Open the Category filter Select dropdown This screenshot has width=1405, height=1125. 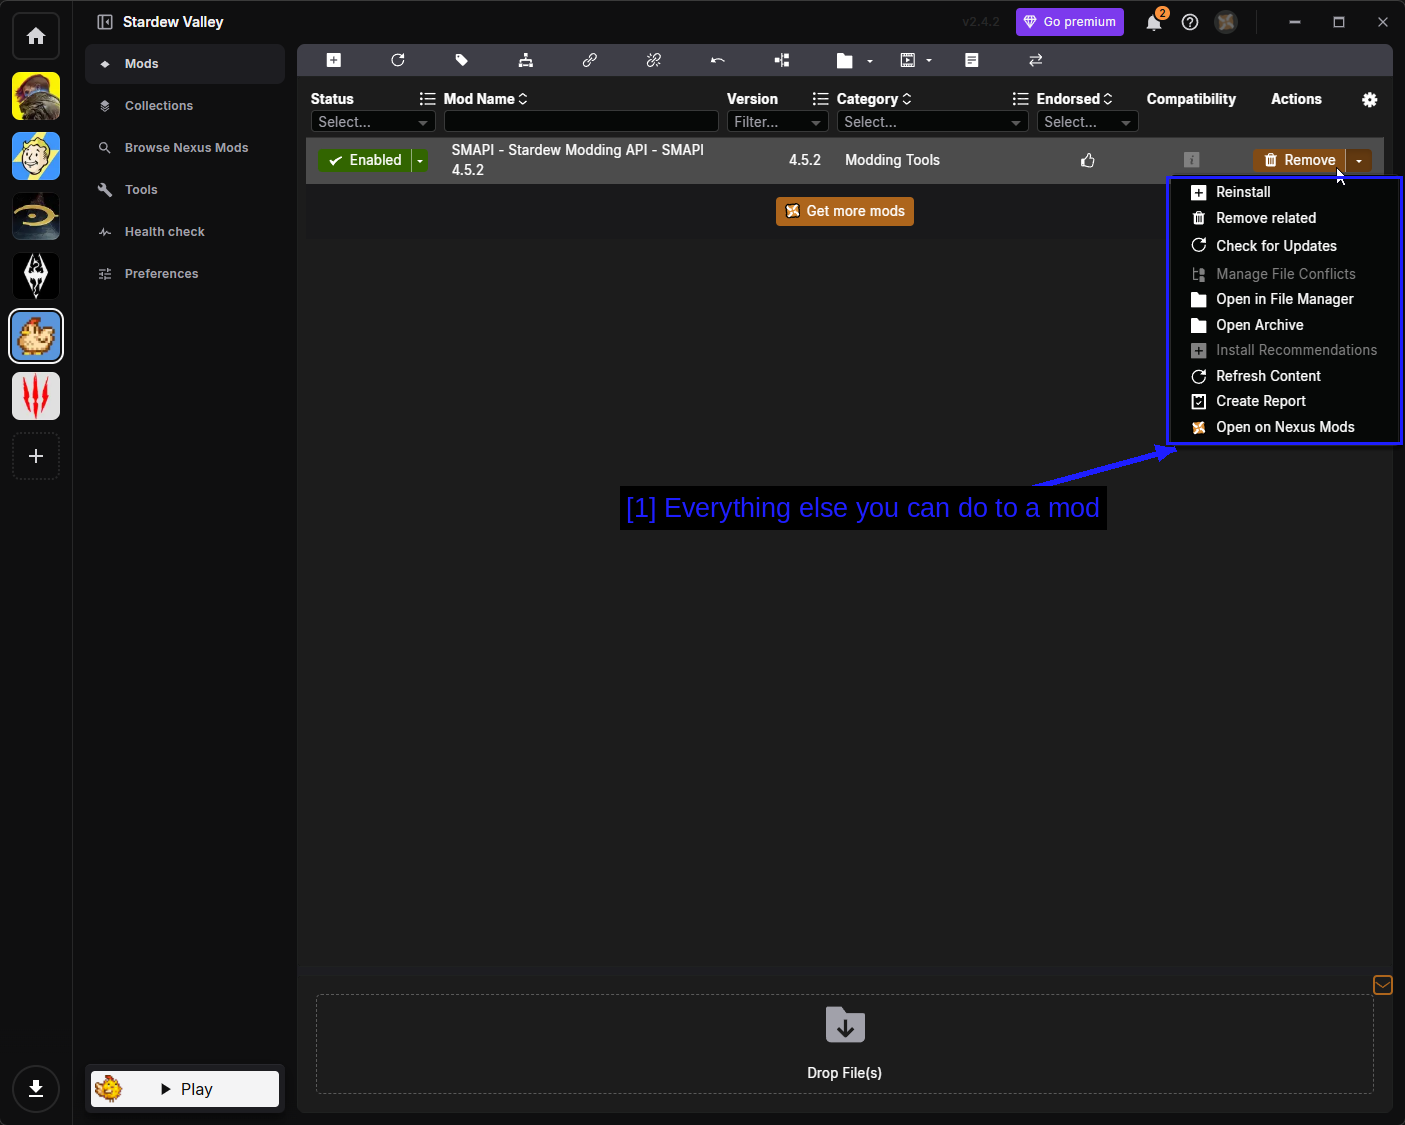pyautogui.click(x=932, y=122)
